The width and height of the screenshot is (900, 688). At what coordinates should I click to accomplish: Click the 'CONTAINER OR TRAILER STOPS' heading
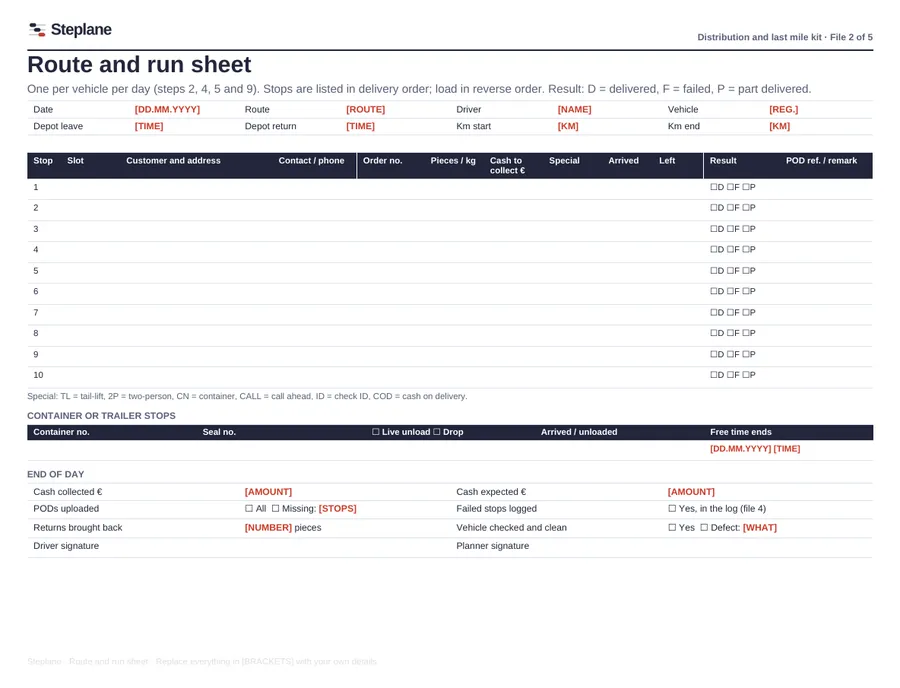point(102,415)
